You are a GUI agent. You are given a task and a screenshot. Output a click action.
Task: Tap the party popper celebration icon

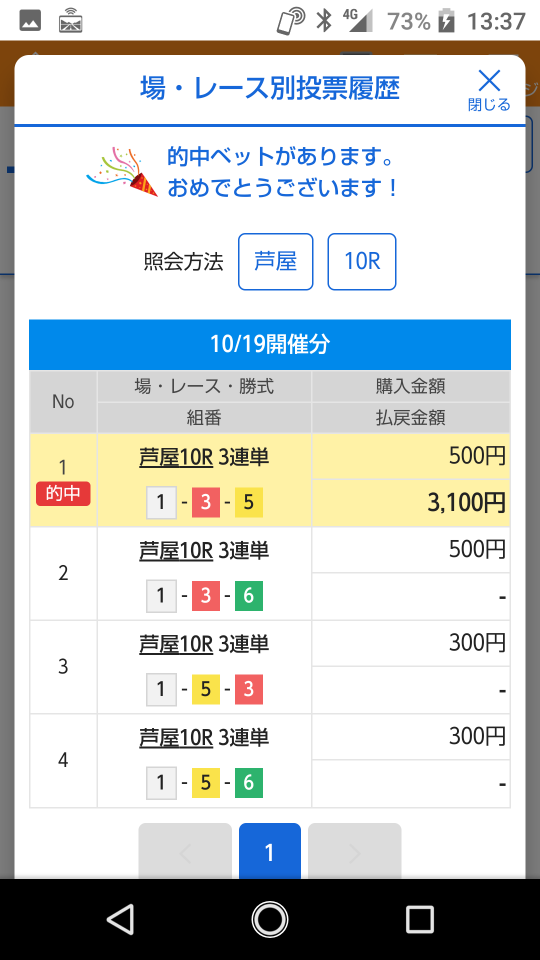coord(122,171)
